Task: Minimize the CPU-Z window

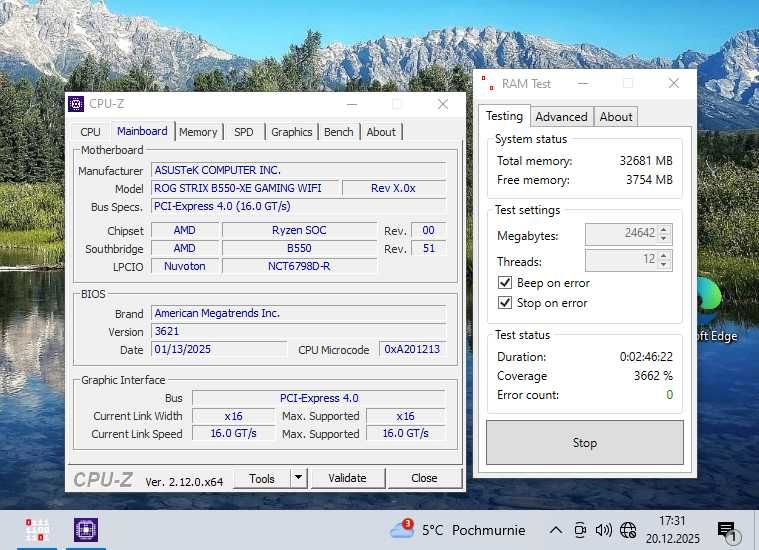Action: tap(352, 104)
